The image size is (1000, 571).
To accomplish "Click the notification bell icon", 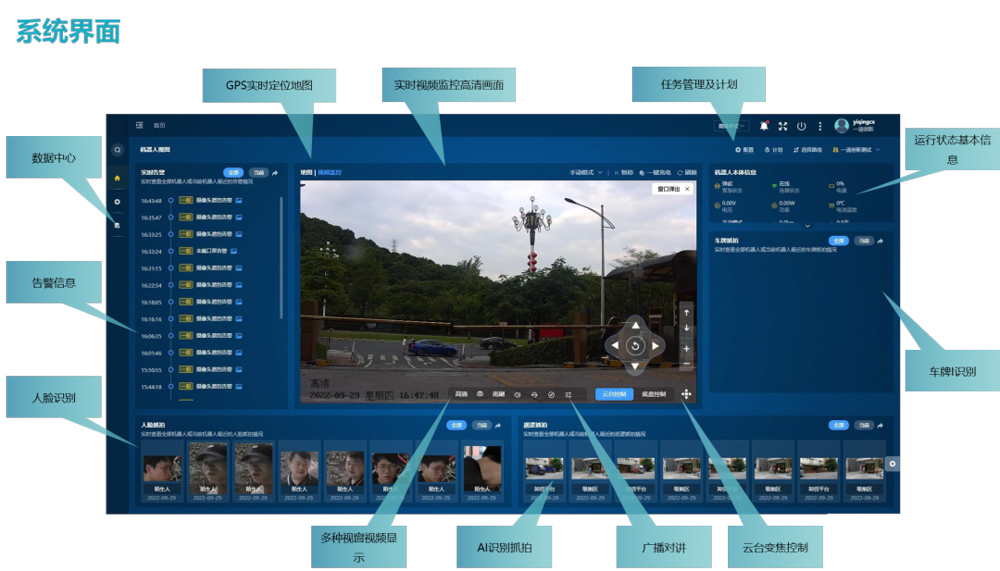I will click(x=764, y=126).
